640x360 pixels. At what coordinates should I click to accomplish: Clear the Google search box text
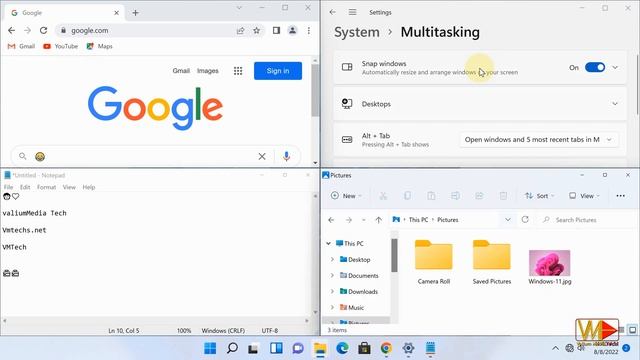click(x=262, y=156)
